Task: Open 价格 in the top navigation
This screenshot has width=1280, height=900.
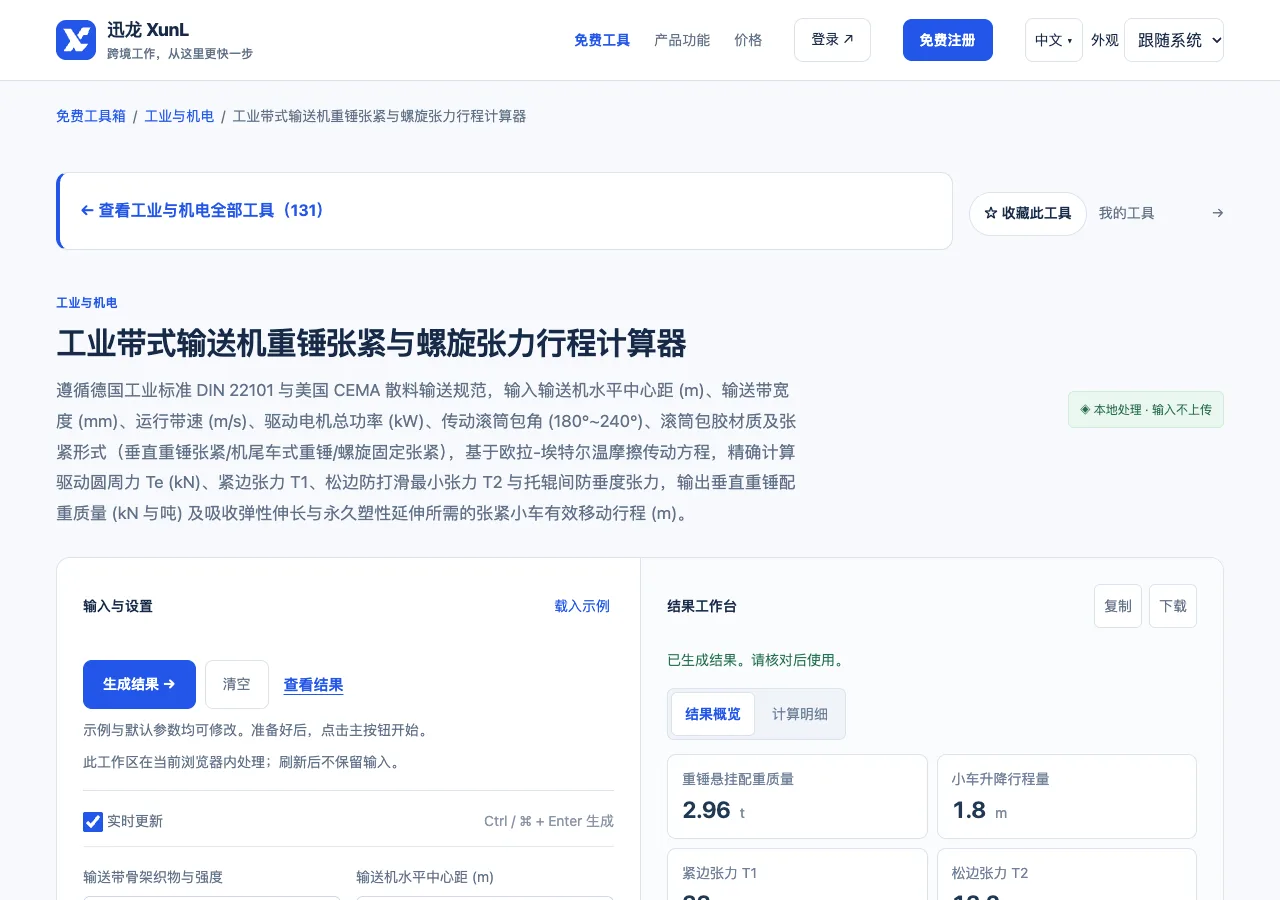Action: tap(748, 40)
